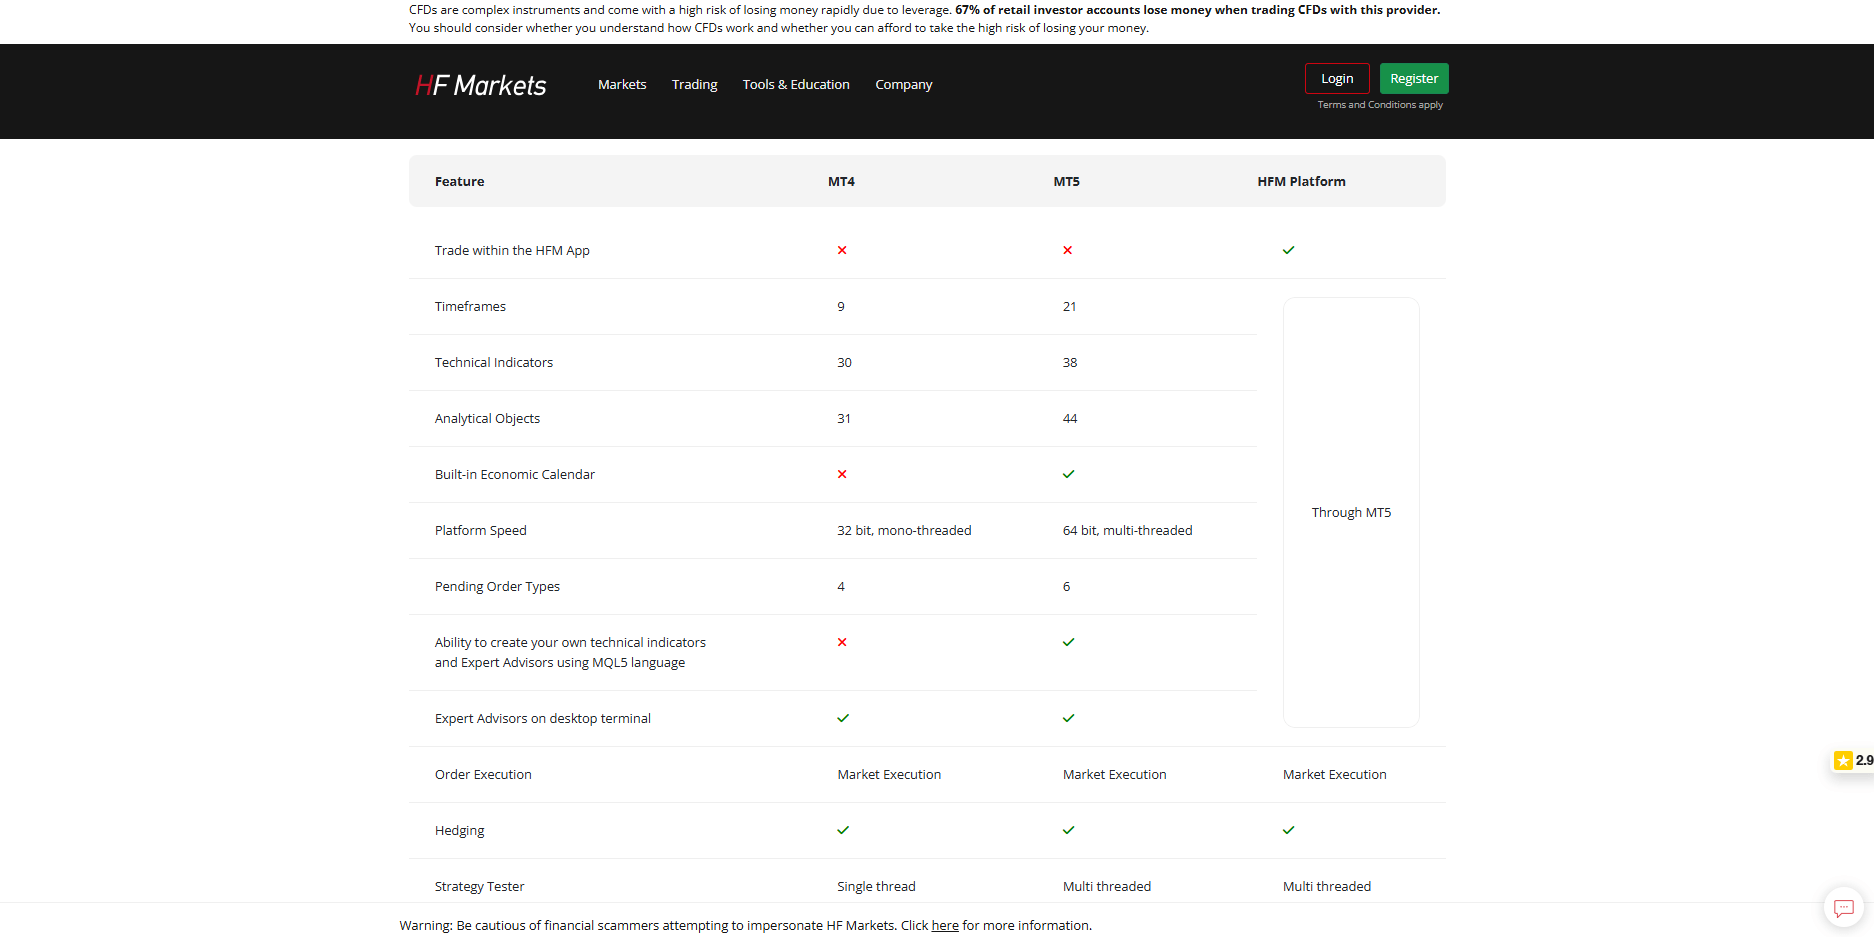
Task: Click MT4 red cross for MQL5 language row
Action: [x=842, y=642]
